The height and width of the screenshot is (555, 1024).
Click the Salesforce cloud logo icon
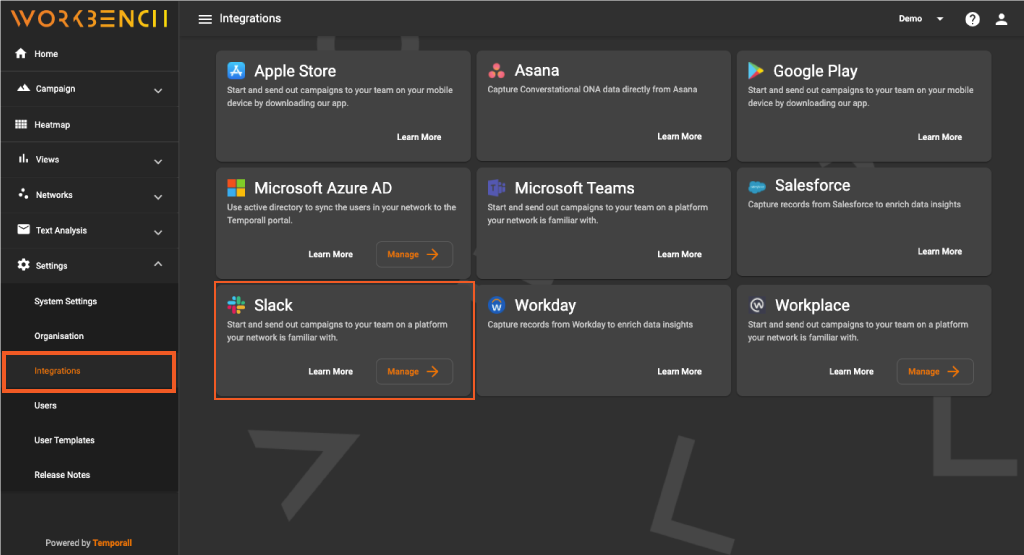757,187
